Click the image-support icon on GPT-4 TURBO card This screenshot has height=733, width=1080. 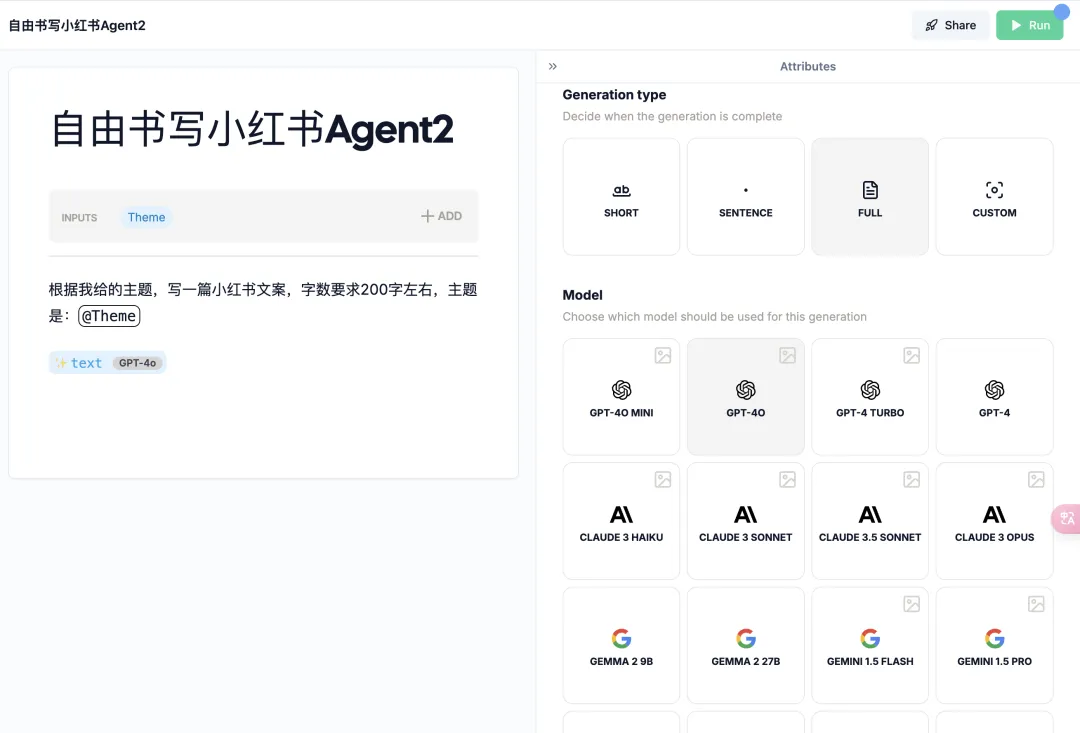coord(912,355)
